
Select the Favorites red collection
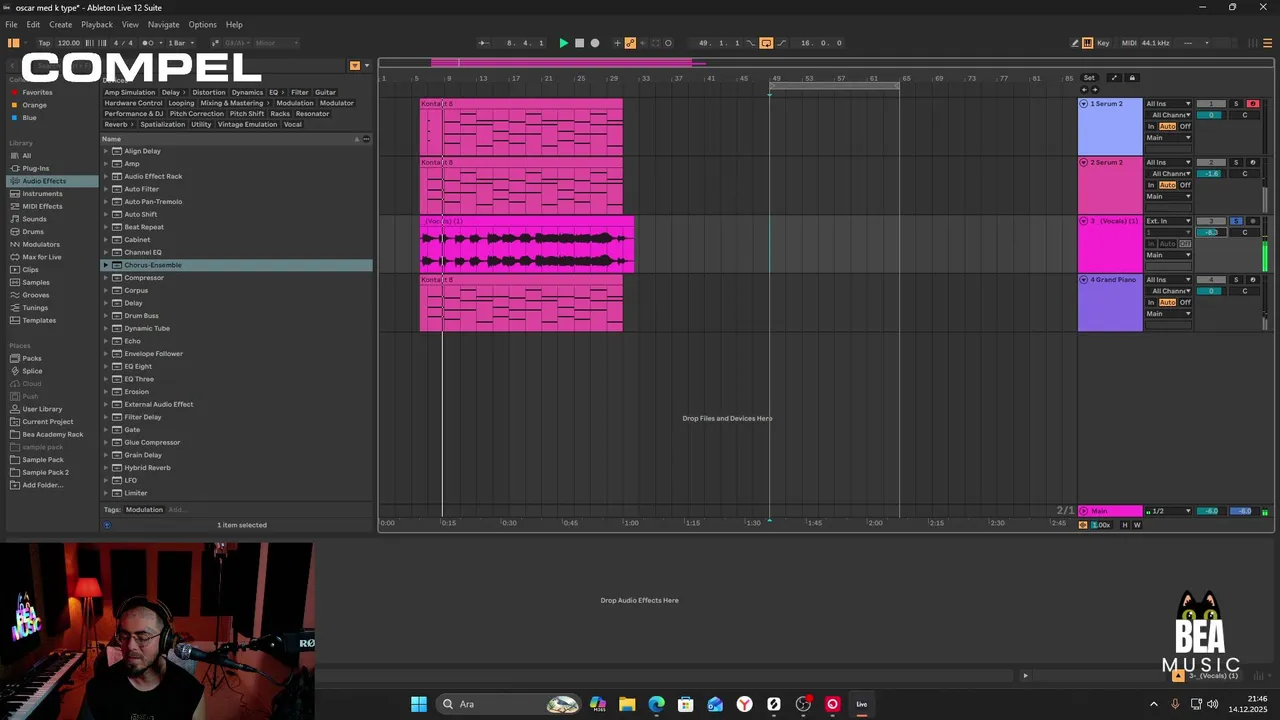tap(37, 92)
